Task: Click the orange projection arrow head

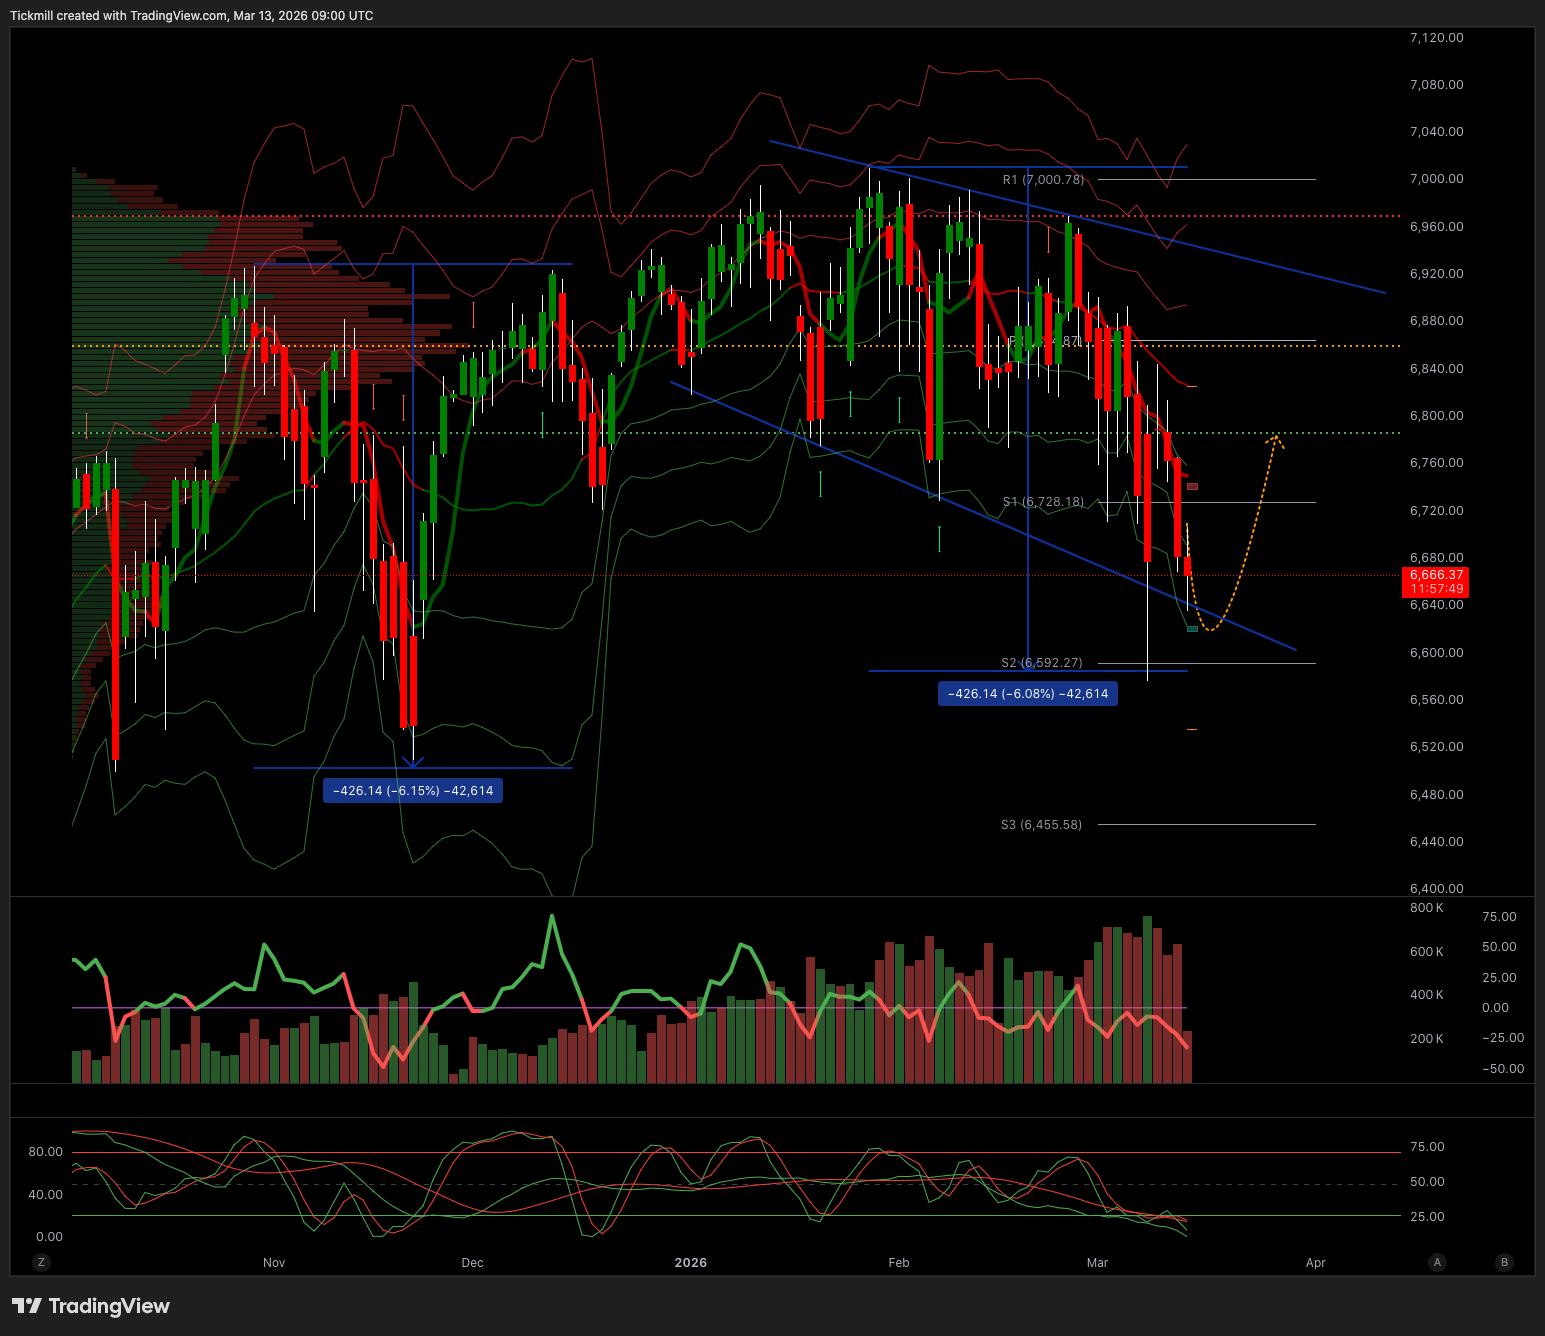Action: pos(1275,438)
